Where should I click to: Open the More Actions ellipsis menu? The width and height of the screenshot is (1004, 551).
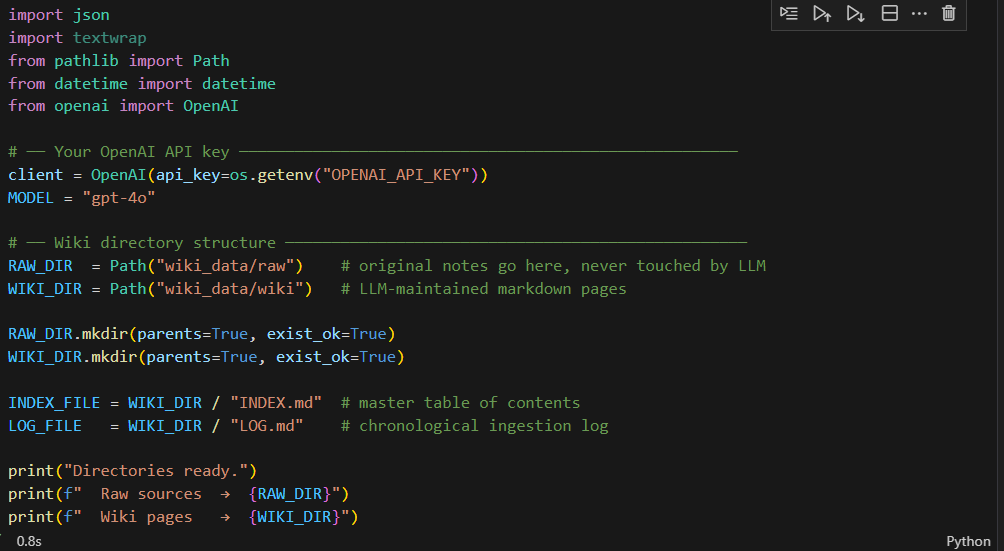tap(919, 13)
